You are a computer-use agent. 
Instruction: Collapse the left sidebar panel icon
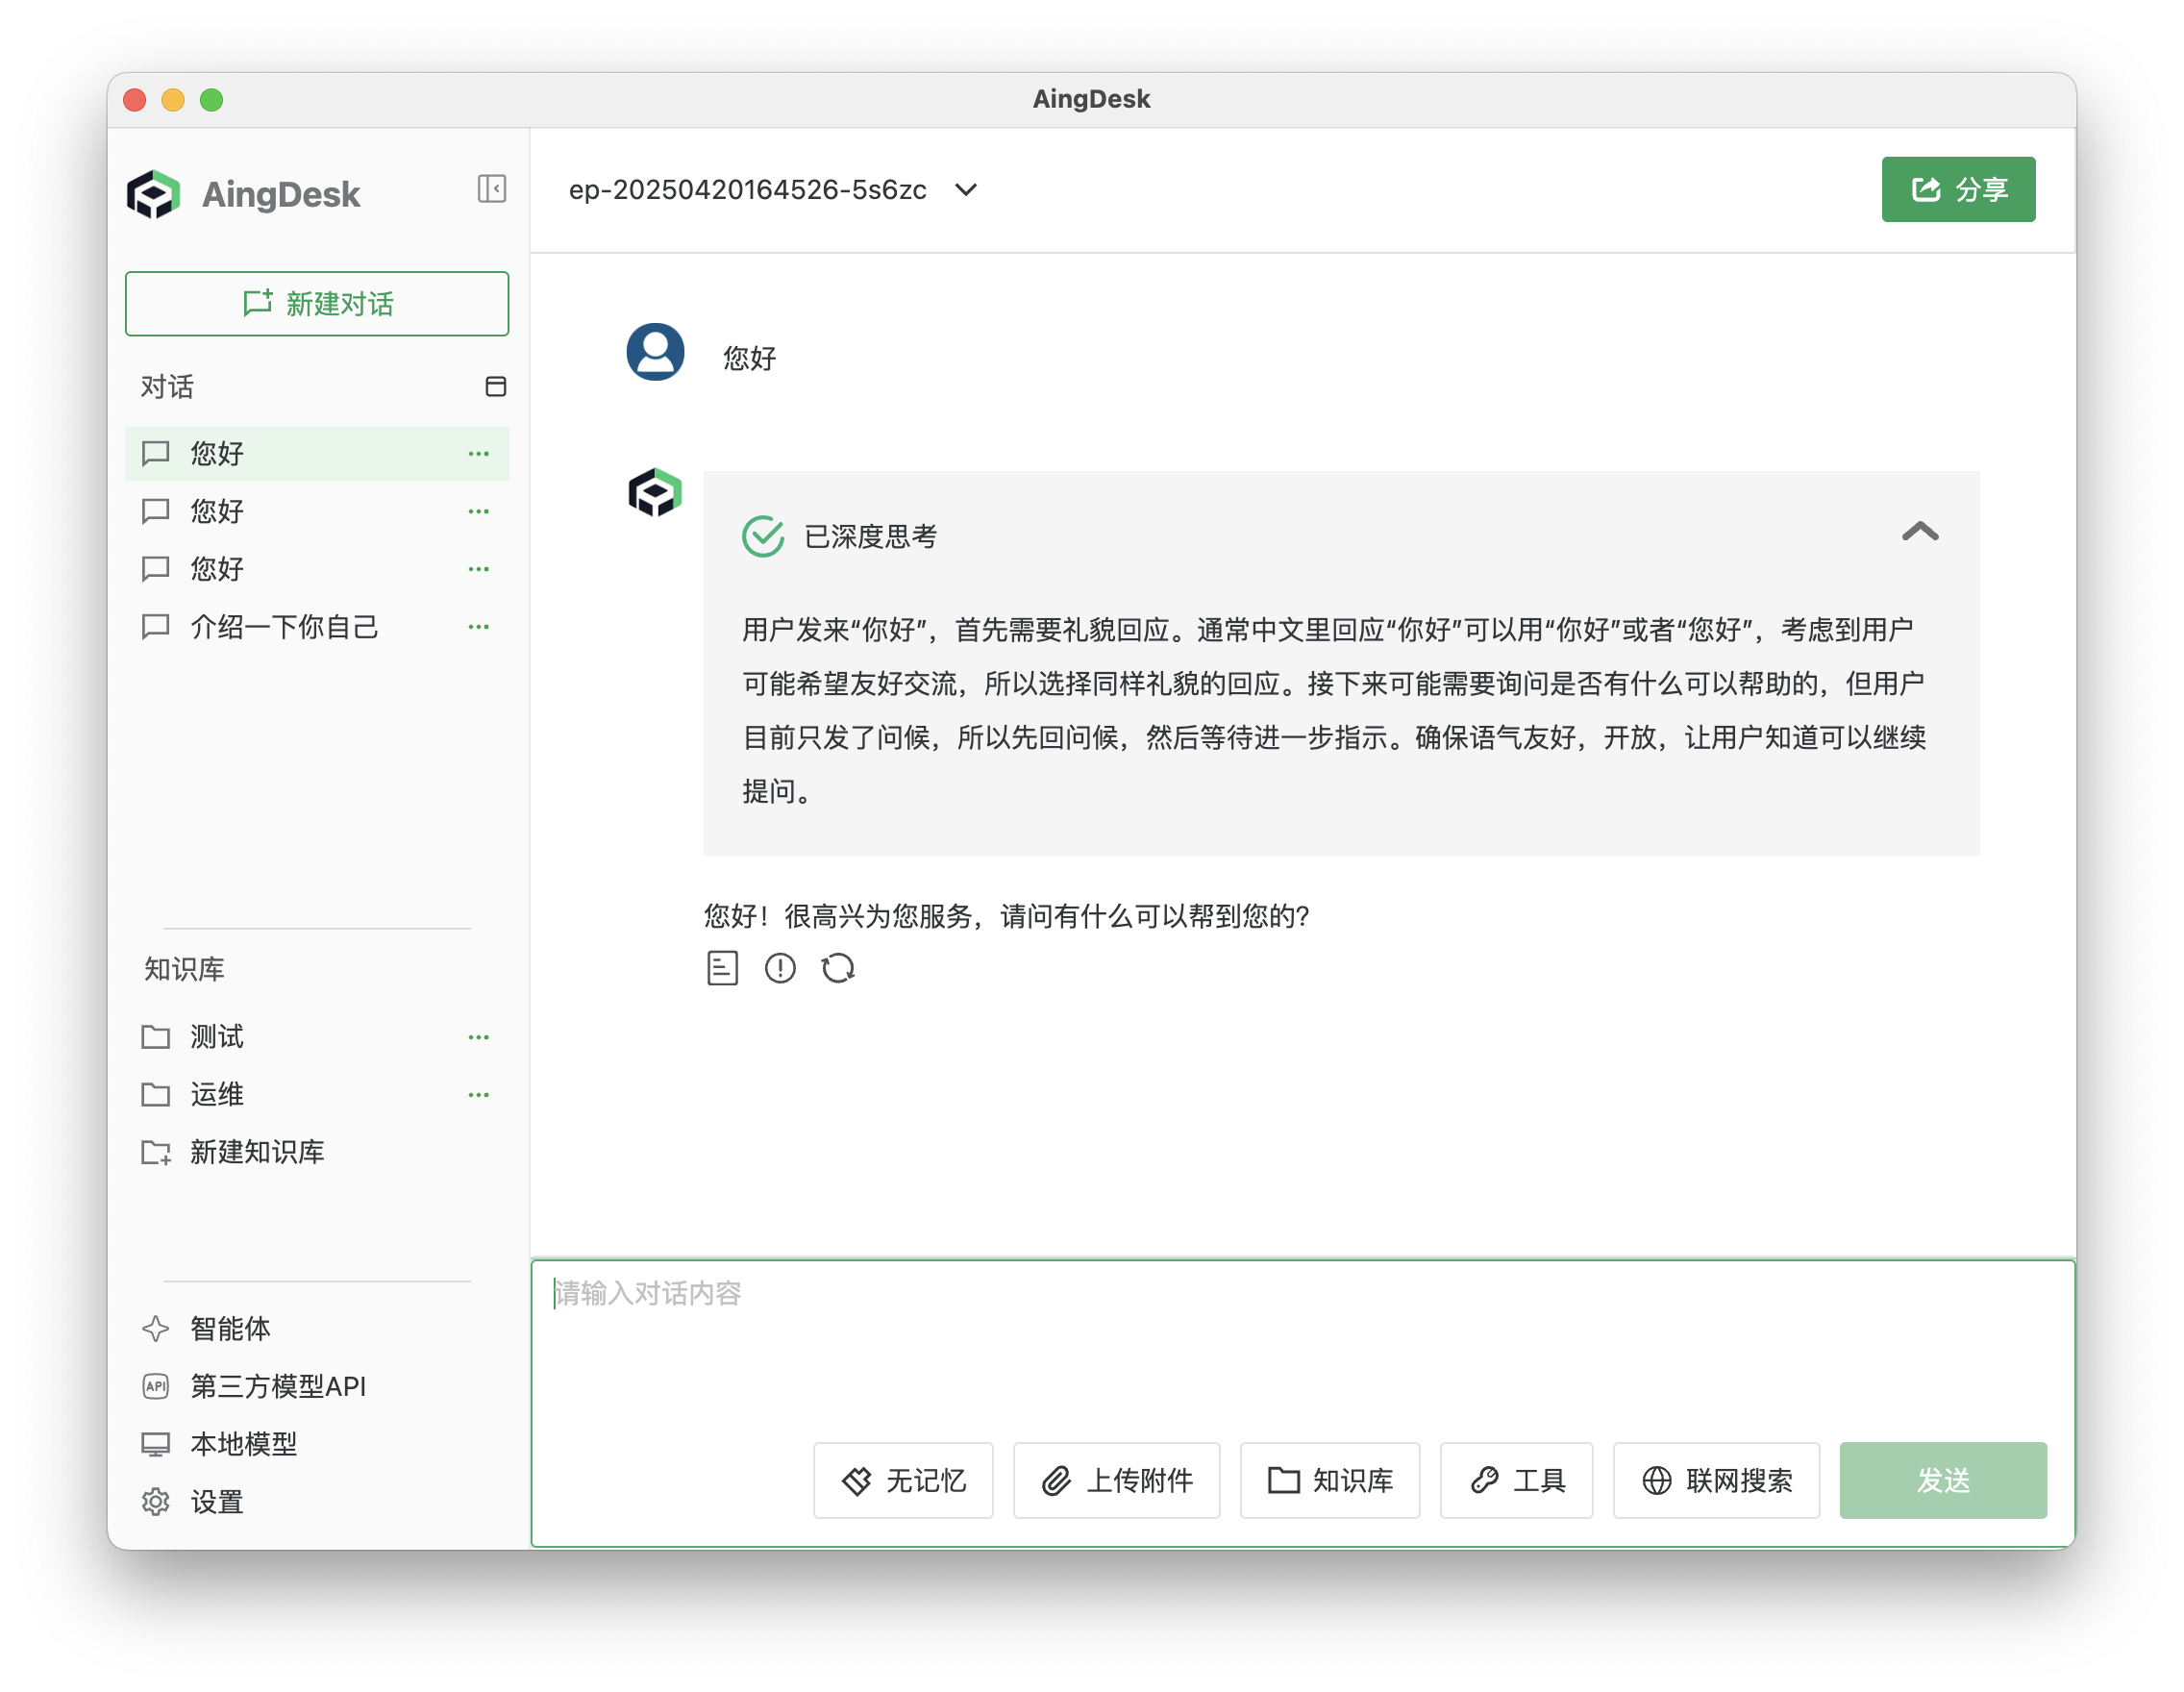[x=491, y=189]
